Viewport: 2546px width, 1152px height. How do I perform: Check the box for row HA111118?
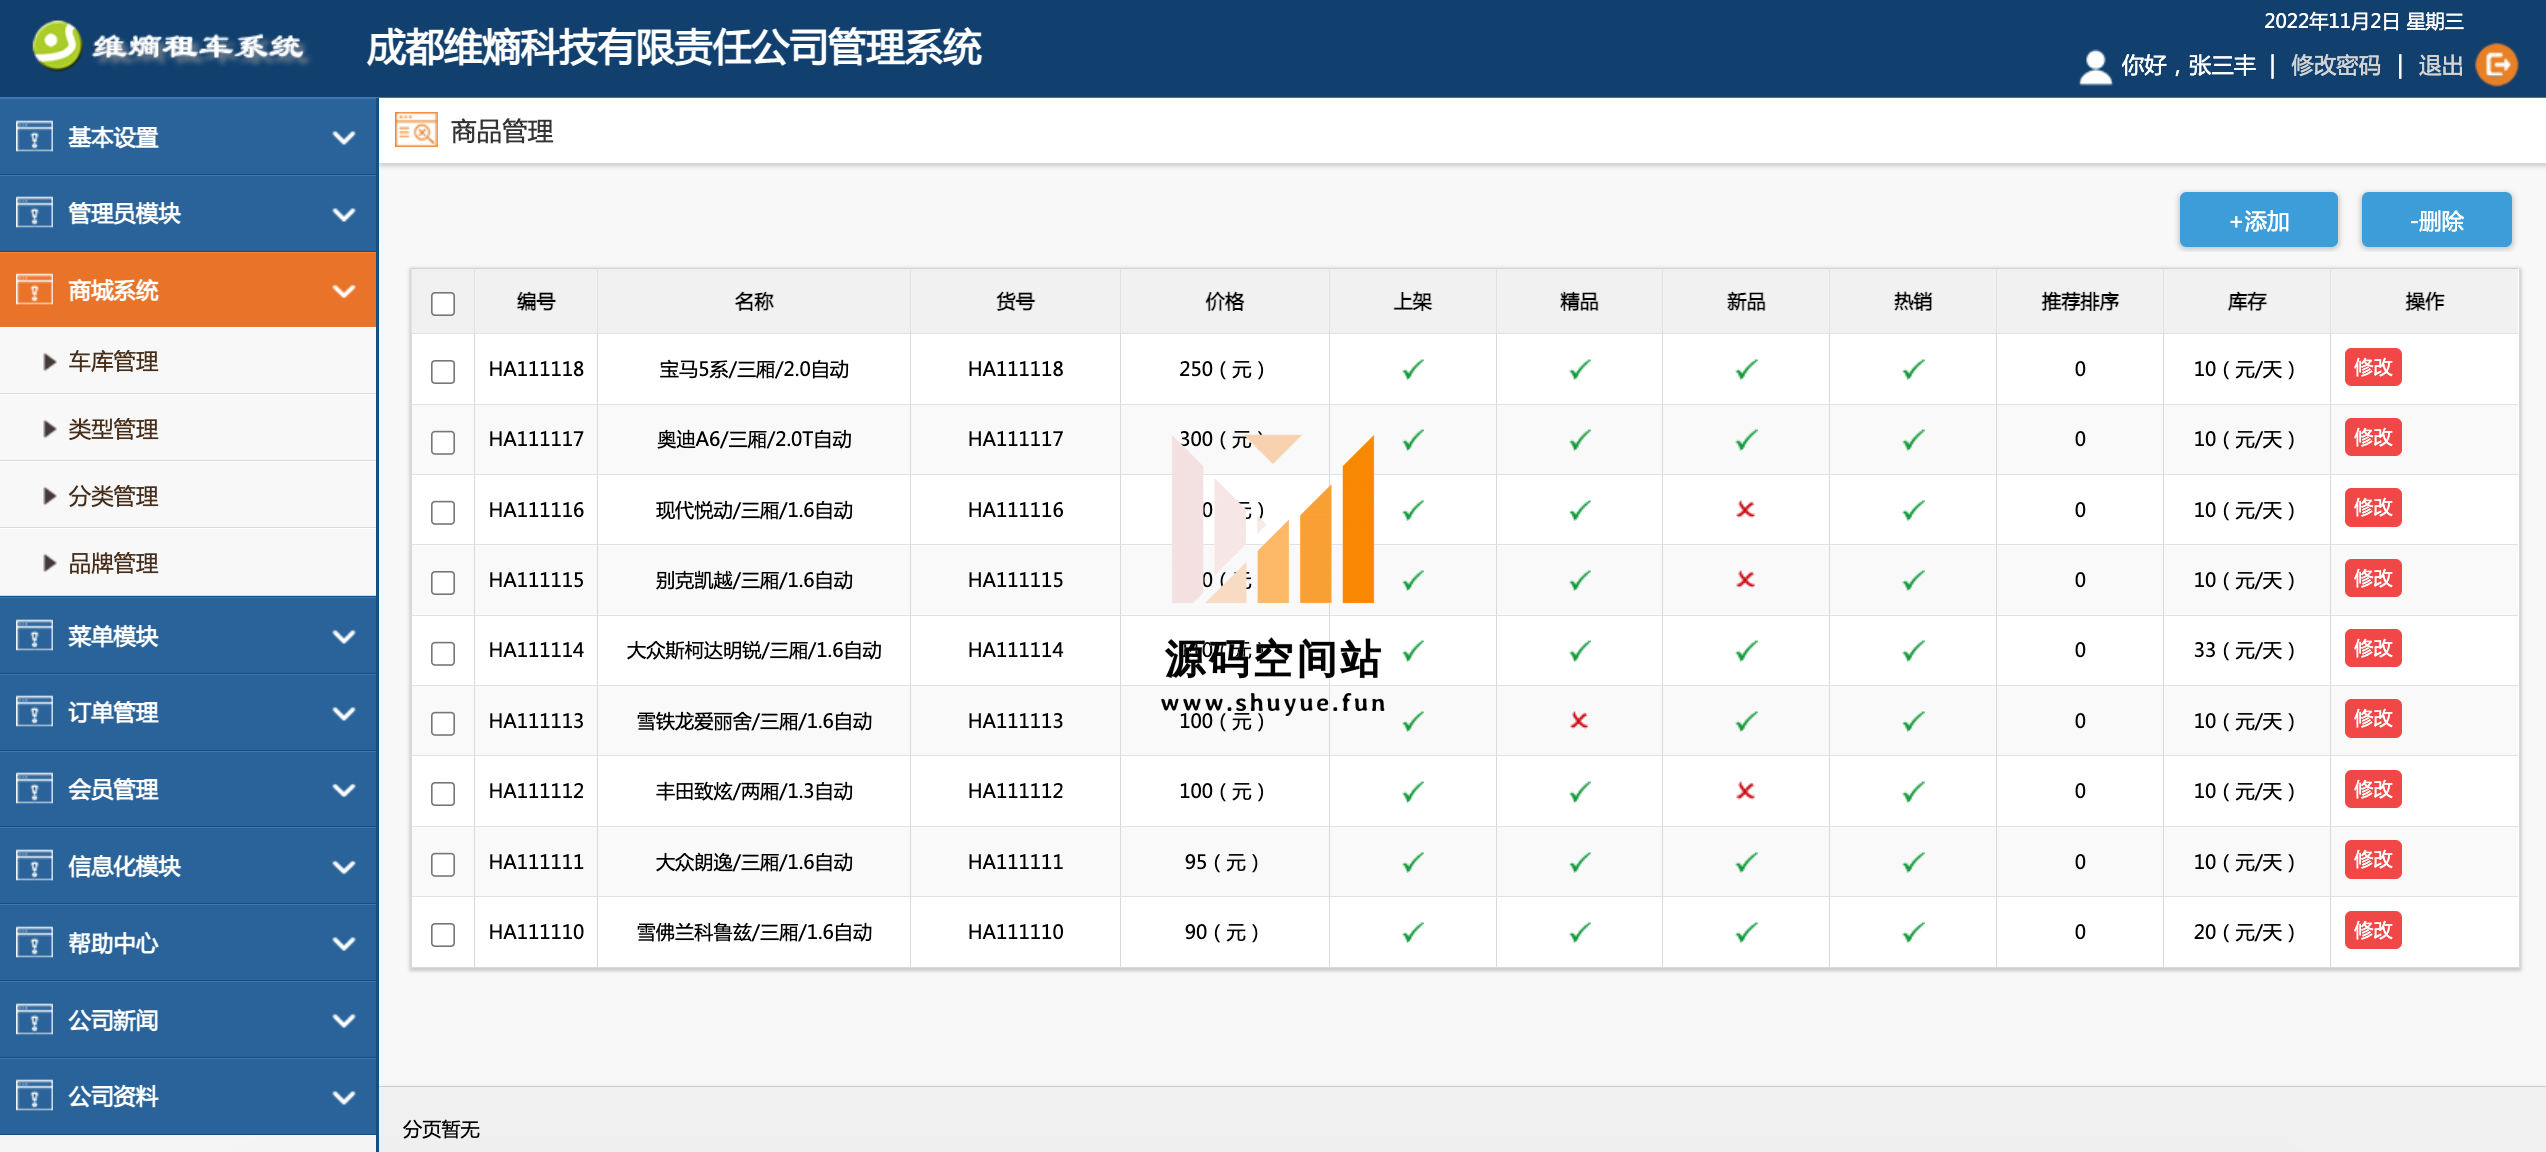(443, 371)
